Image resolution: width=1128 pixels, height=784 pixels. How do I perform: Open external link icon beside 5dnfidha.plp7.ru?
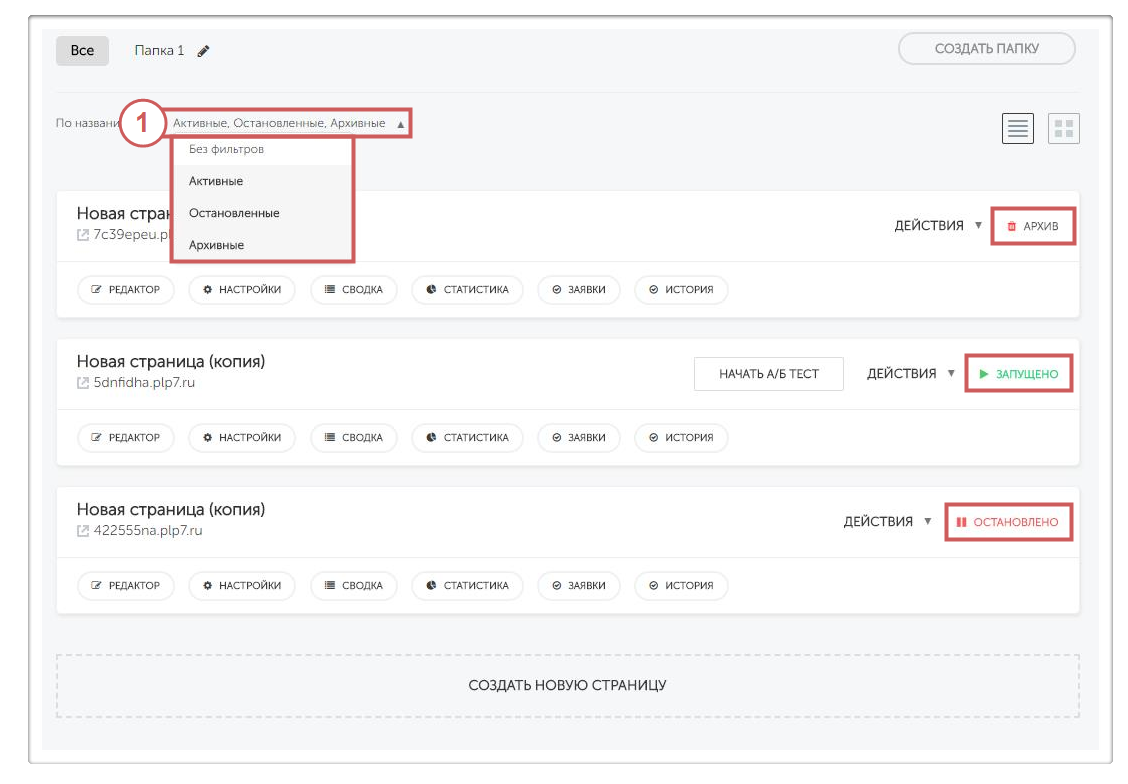83,383
